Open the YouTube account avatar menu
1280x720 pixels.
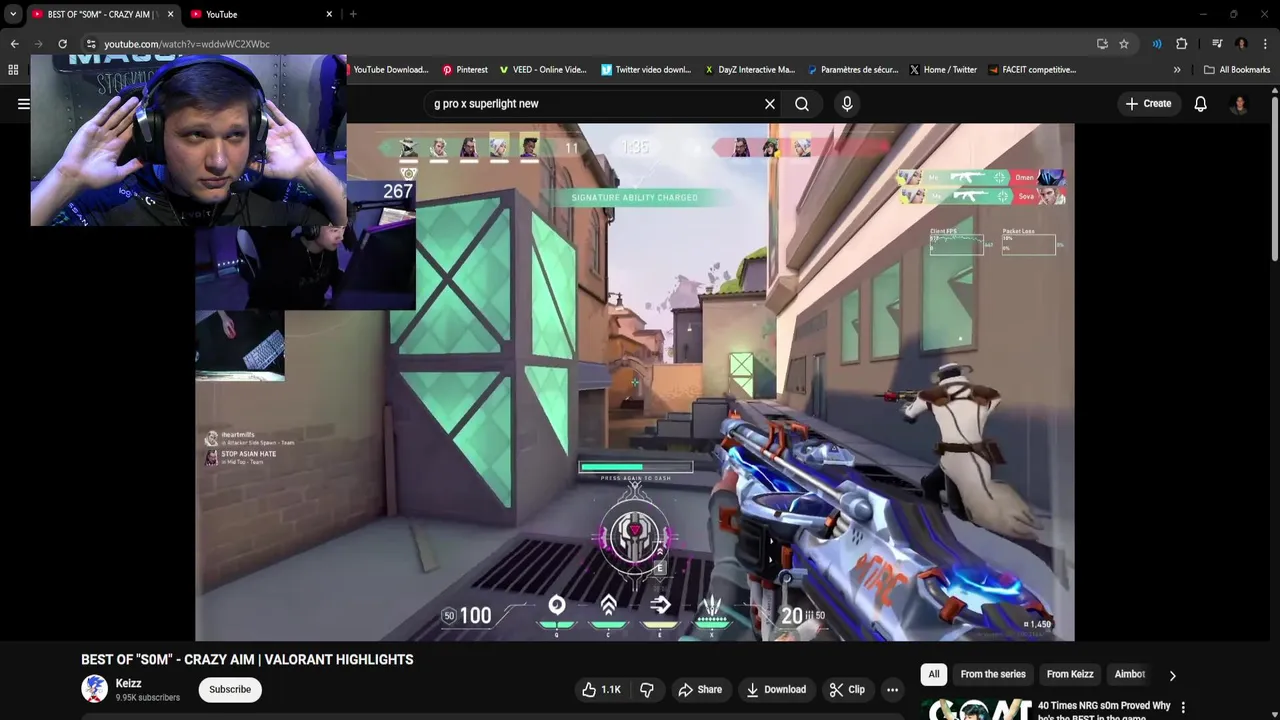click(x=1239, y=104)
